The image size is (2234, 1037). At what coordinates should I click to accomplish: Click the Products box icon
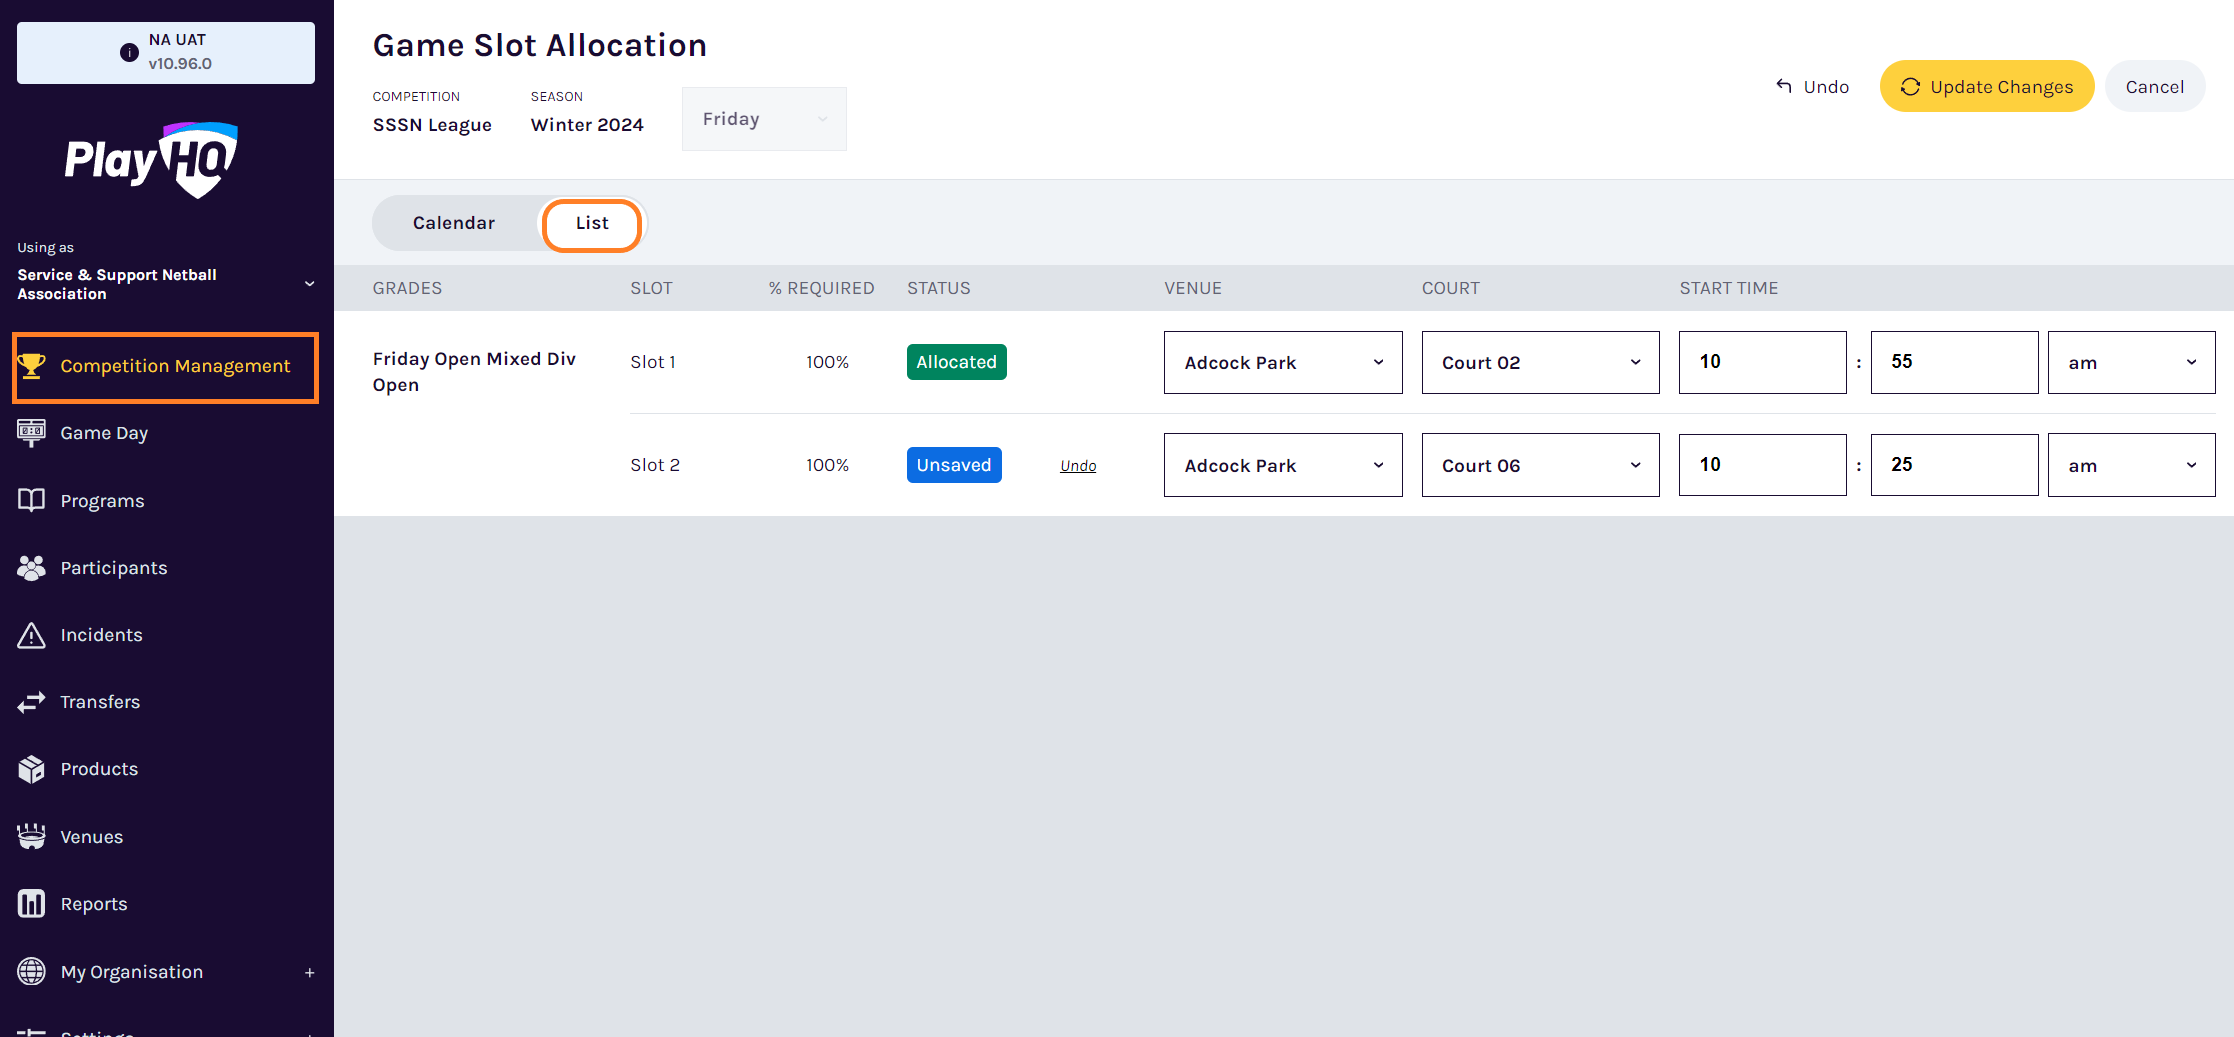(x=31, y=769)
